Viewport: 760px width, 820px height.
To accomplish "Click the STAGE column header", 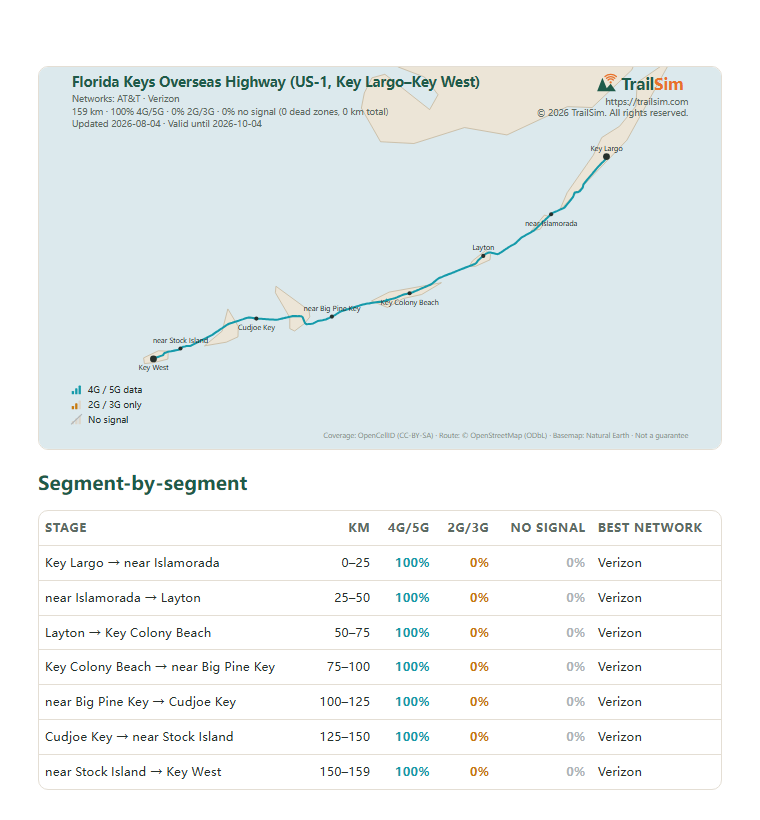I will pos(66,527).
